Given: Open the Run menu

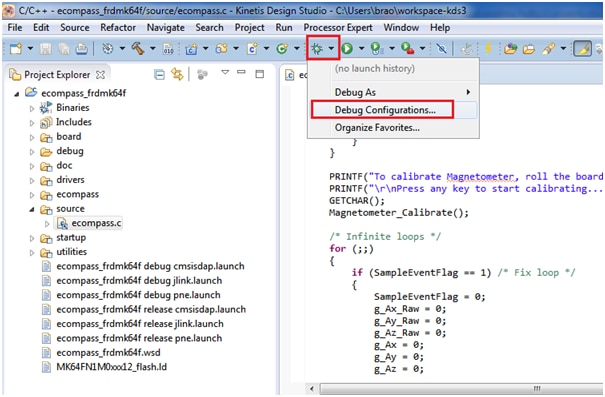Looking at the screenshot, I should tap(284, 28).
